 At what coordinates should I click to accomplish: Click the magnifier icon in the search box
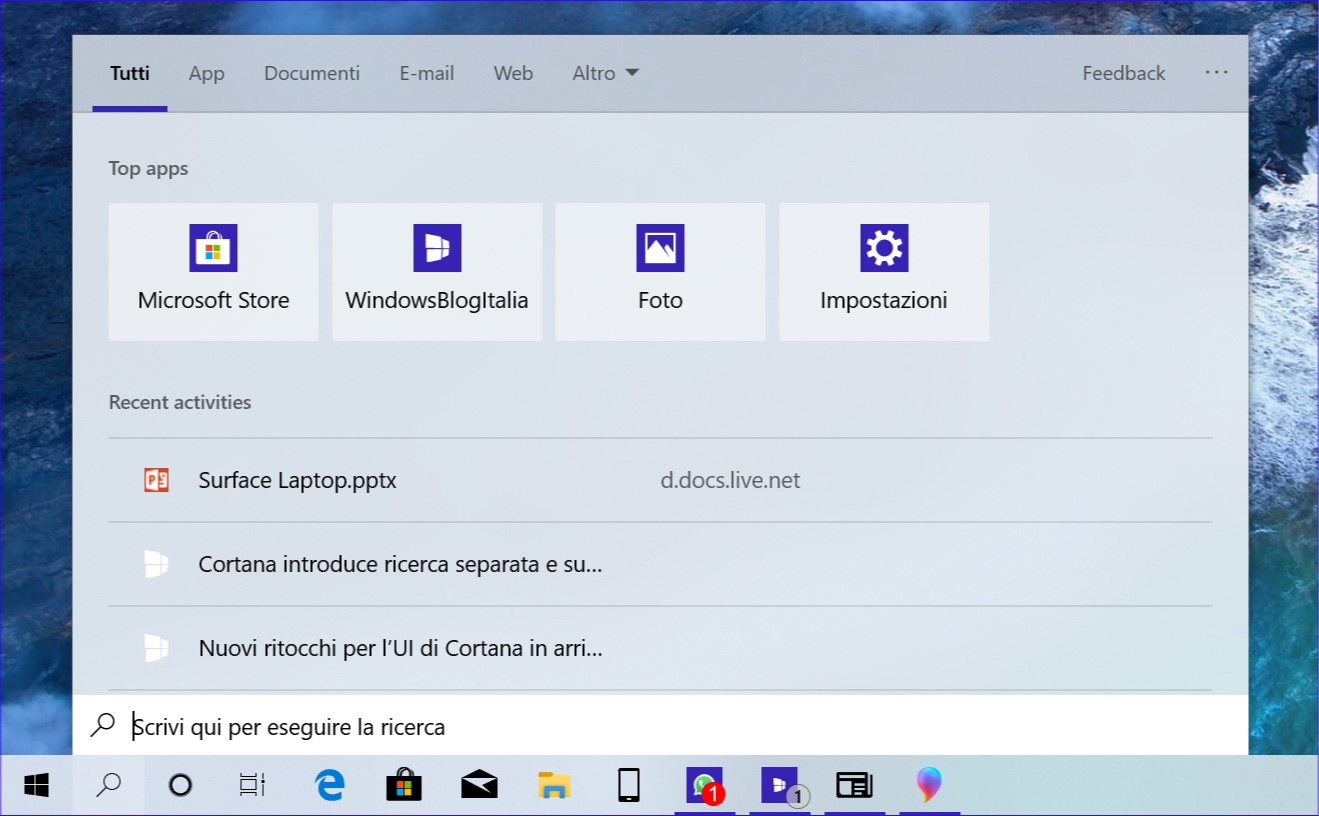pos(103,725)
